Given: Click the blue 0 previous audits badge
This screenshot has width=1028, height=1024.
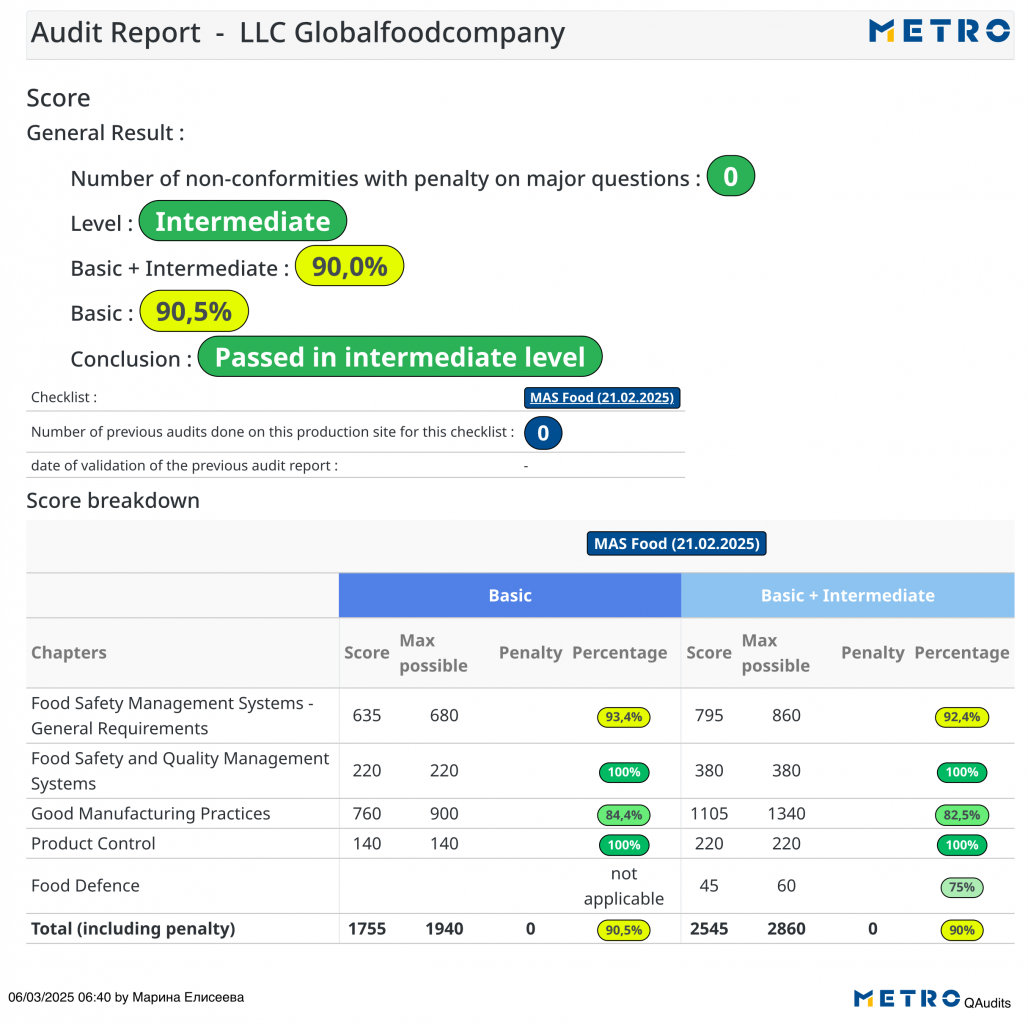Looking at the screenshot, I should point(543,433).
